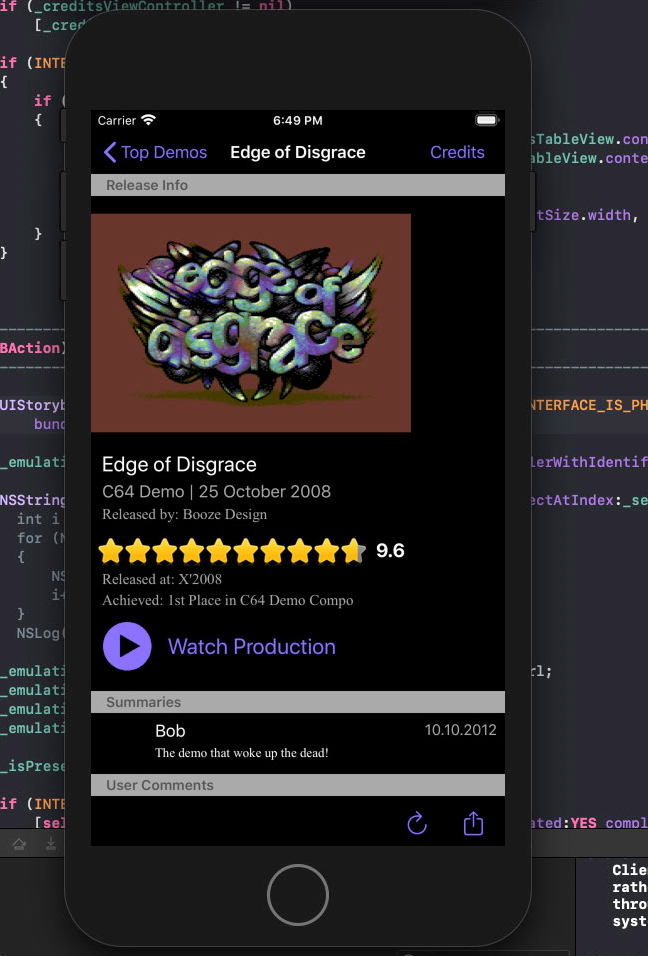Click the Carrier label in status bar
This screenshot has height=956, width=648.
click(x=116, y=120)
